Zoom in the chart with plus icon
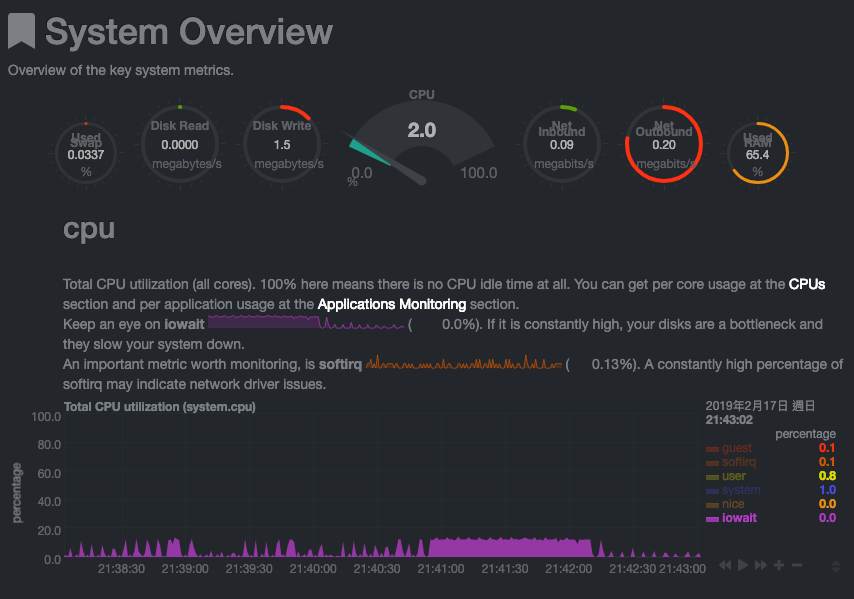The width and height of the screenshot is (854, 599). point(779,565)
